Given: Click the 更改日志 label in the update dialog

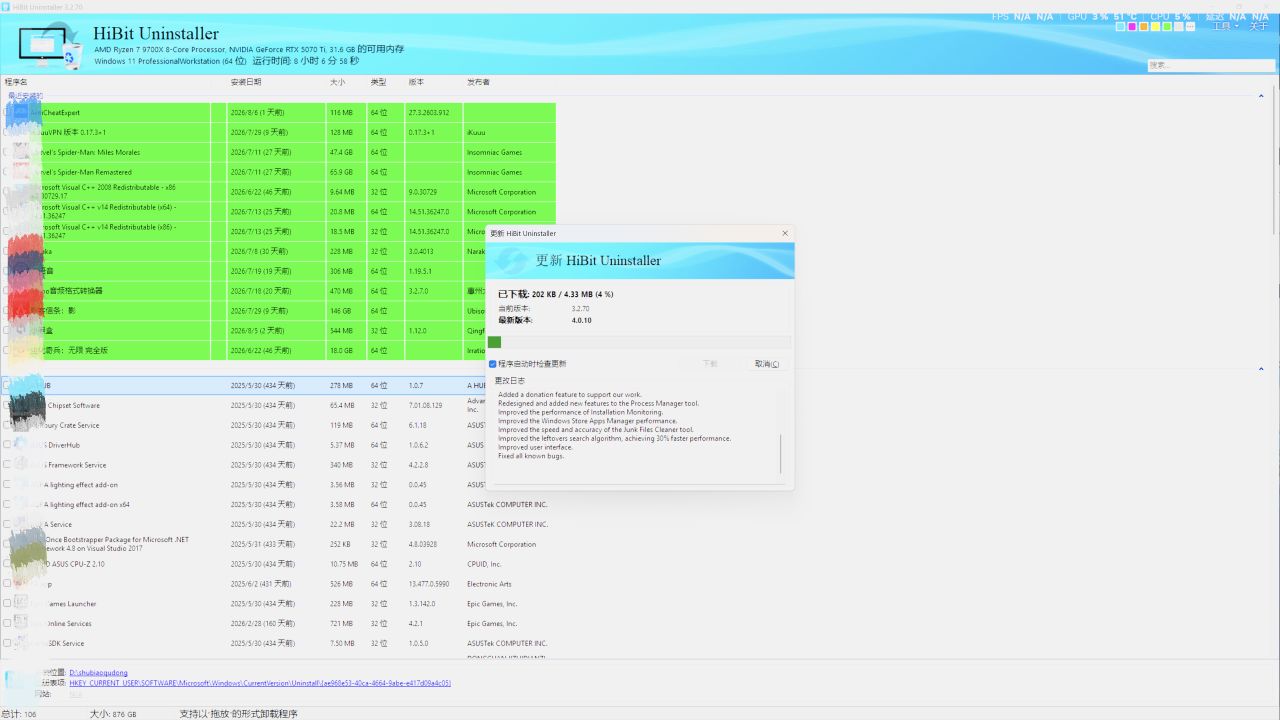Looking at the screenshot, I should point(509,381).
